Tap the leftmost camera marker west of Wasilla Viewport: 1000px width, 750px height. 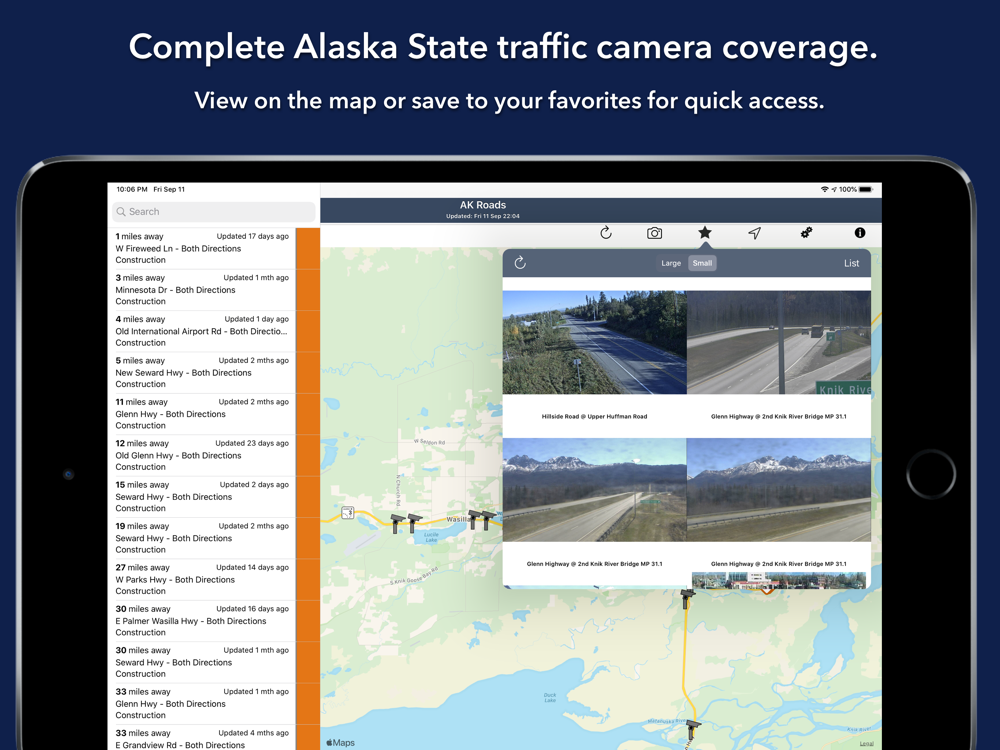[x=397, y=523]
